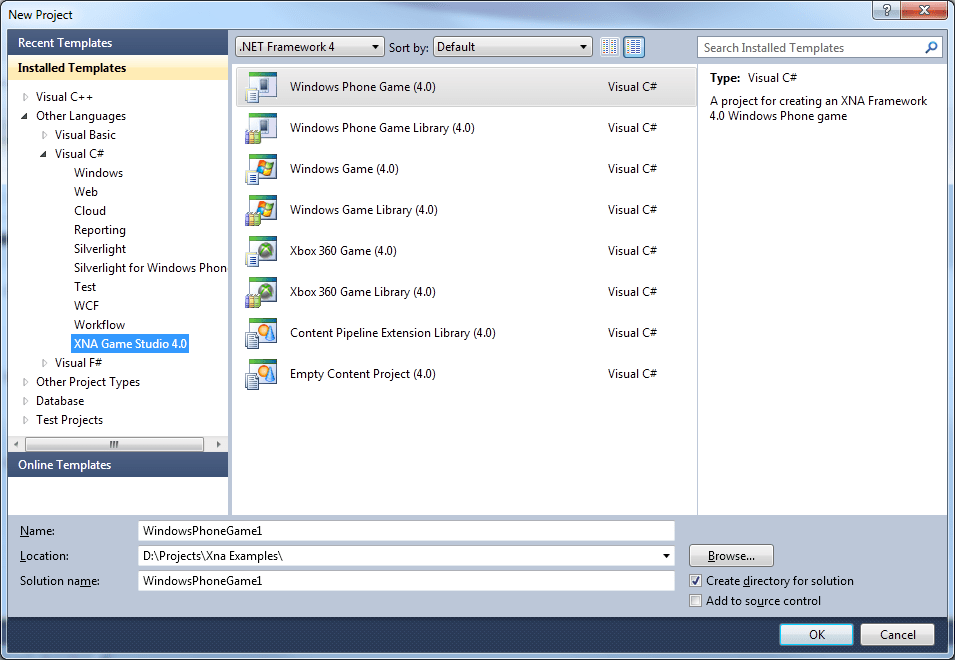Click the horizontal scrollbar thumb in tree

coord(114,444)
